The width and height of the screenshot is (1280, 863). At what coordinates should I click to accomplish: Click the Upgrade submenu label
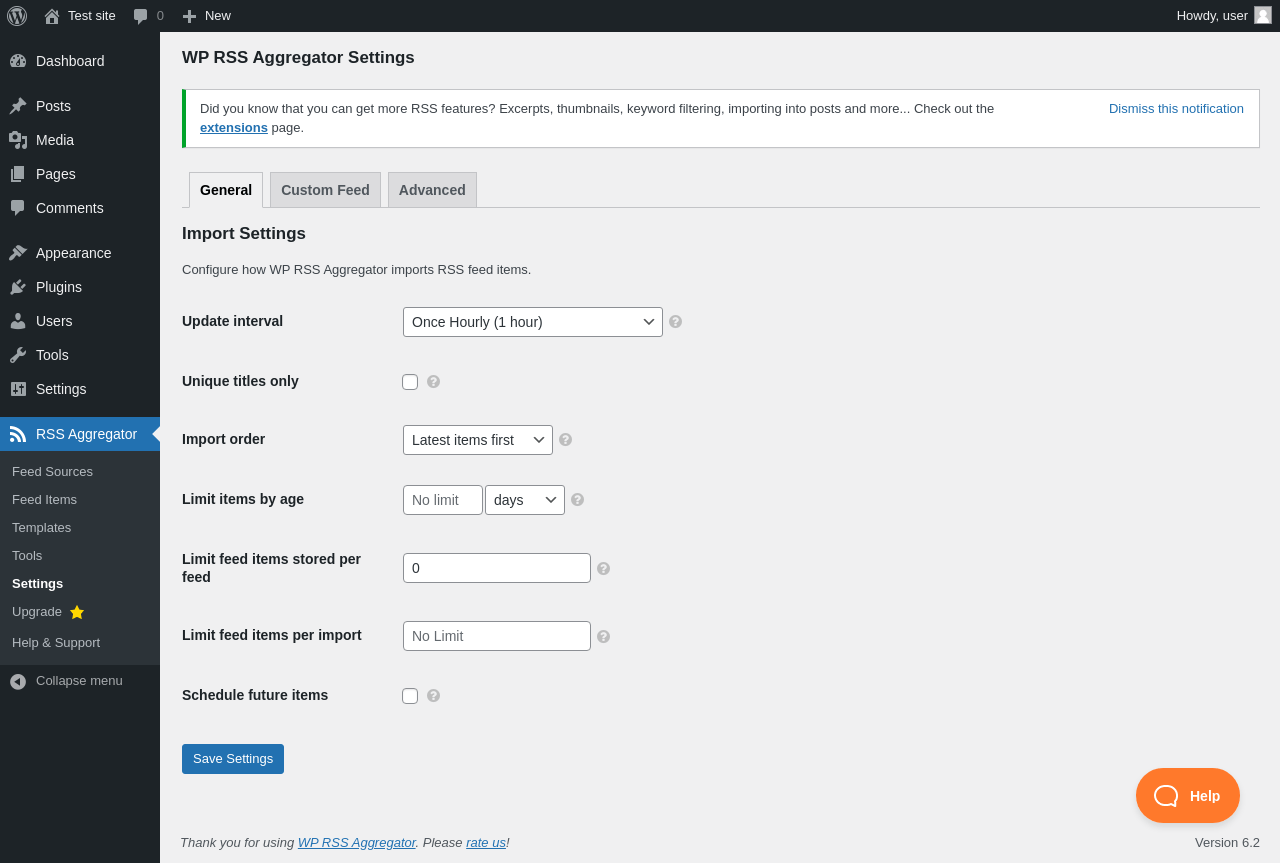[37, 612]
